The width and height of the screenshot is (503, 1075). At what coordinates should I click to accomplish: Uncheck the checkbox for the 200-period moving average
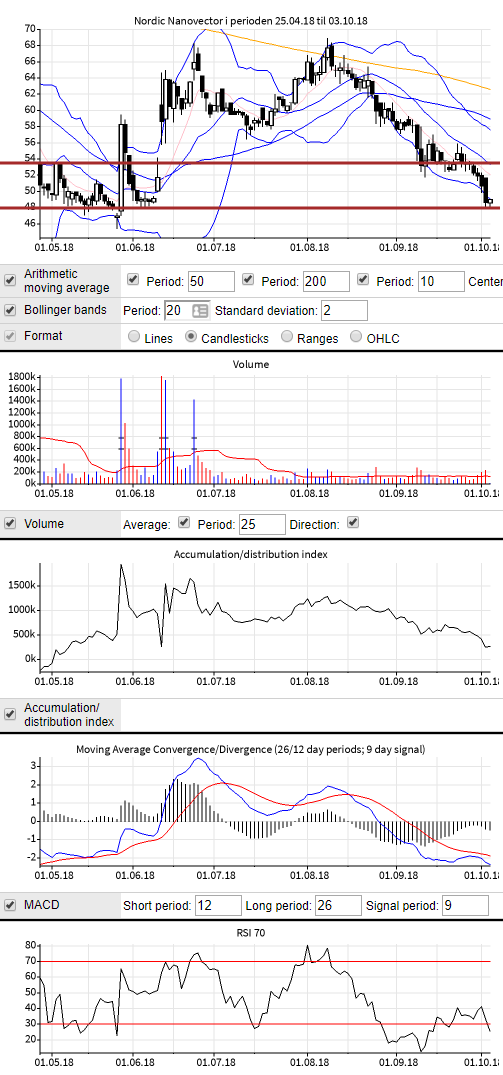pyautogui.click(x=248, y=280)
